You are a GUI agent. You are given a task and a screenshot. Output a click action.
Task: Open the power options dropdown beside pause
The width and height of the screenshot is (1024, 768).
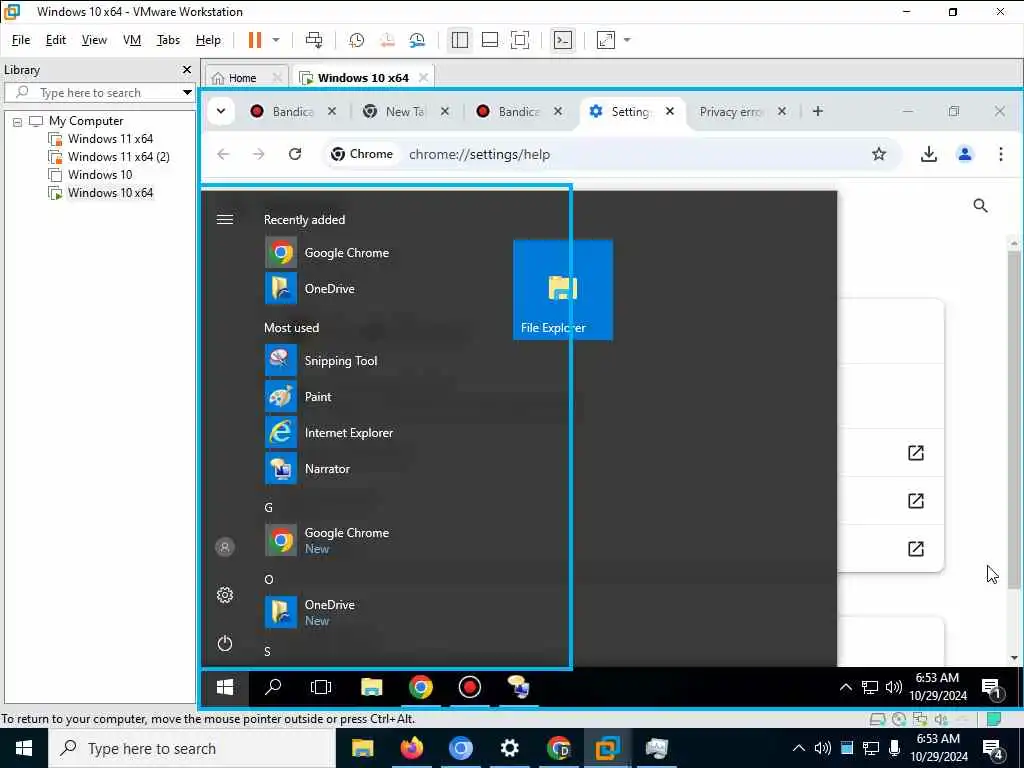[276, 40]
